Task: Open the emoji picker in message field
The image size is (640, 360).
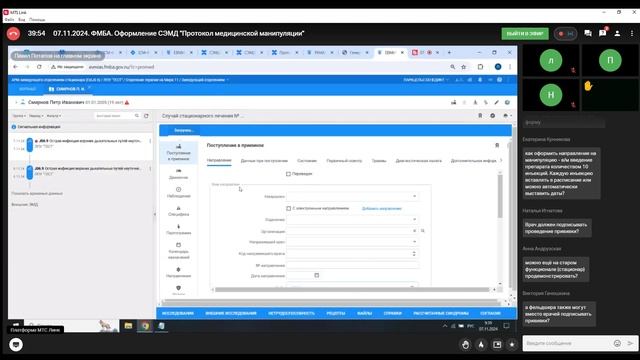Action: [x=617, y=343]
